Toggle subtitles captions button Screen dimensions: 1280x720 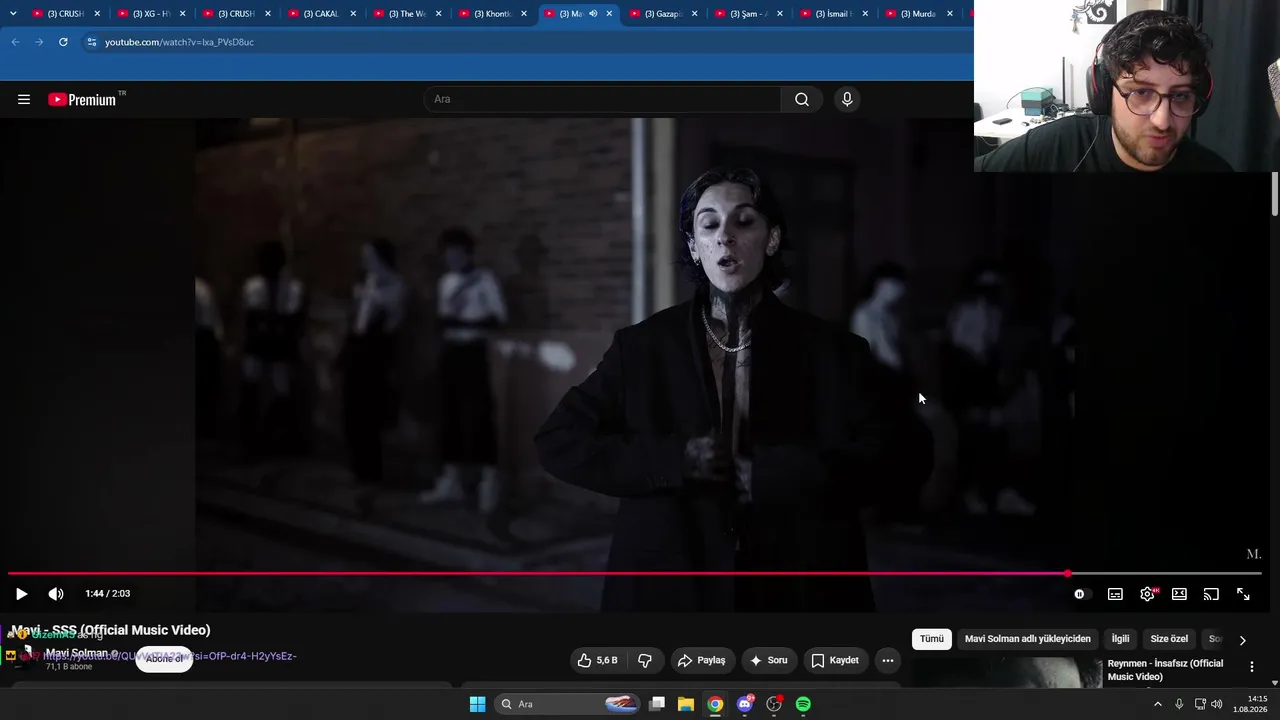(x=1115, y=594)
